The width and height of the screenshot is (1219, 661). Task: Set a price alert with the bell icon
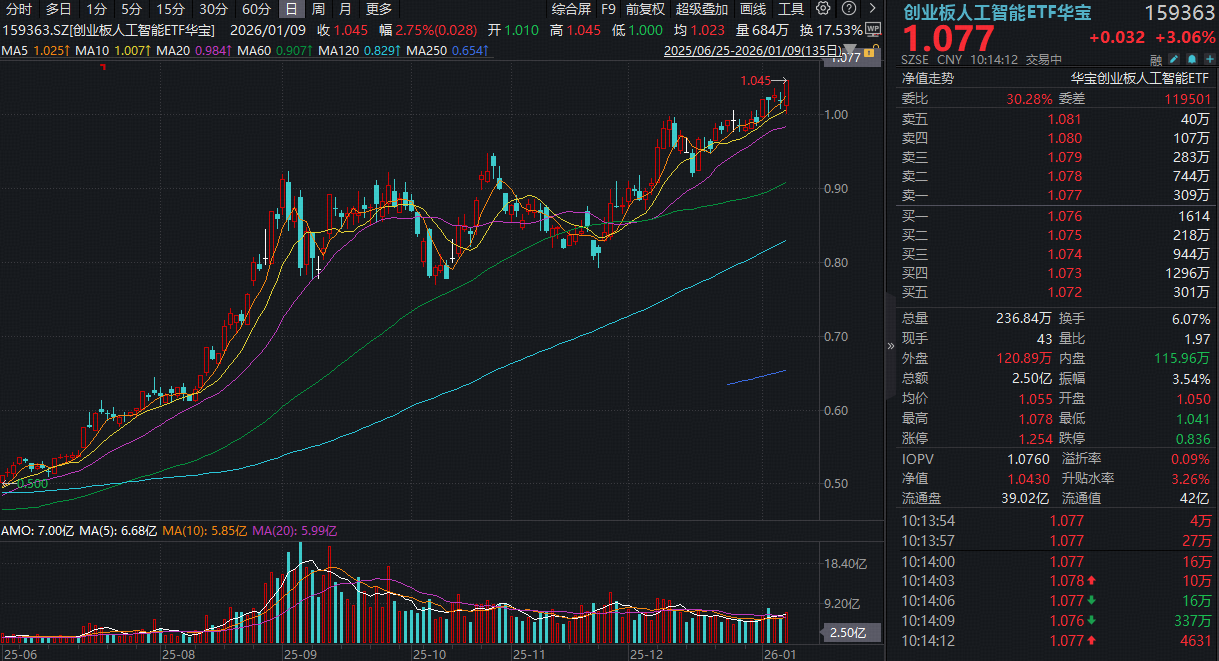pos(1192,59)
